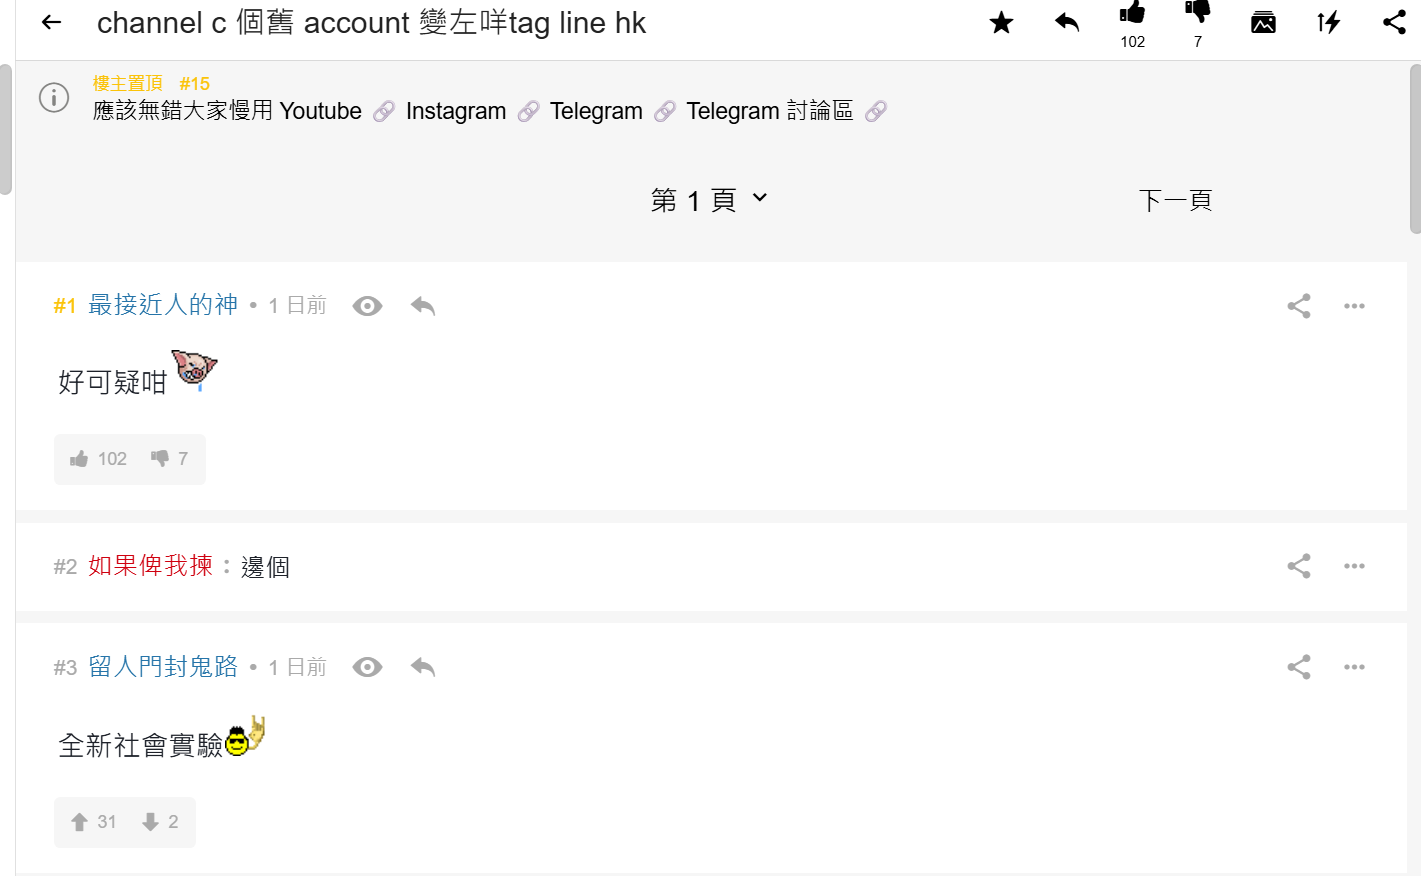Go to next page via 下一頁

point(1175,200)
